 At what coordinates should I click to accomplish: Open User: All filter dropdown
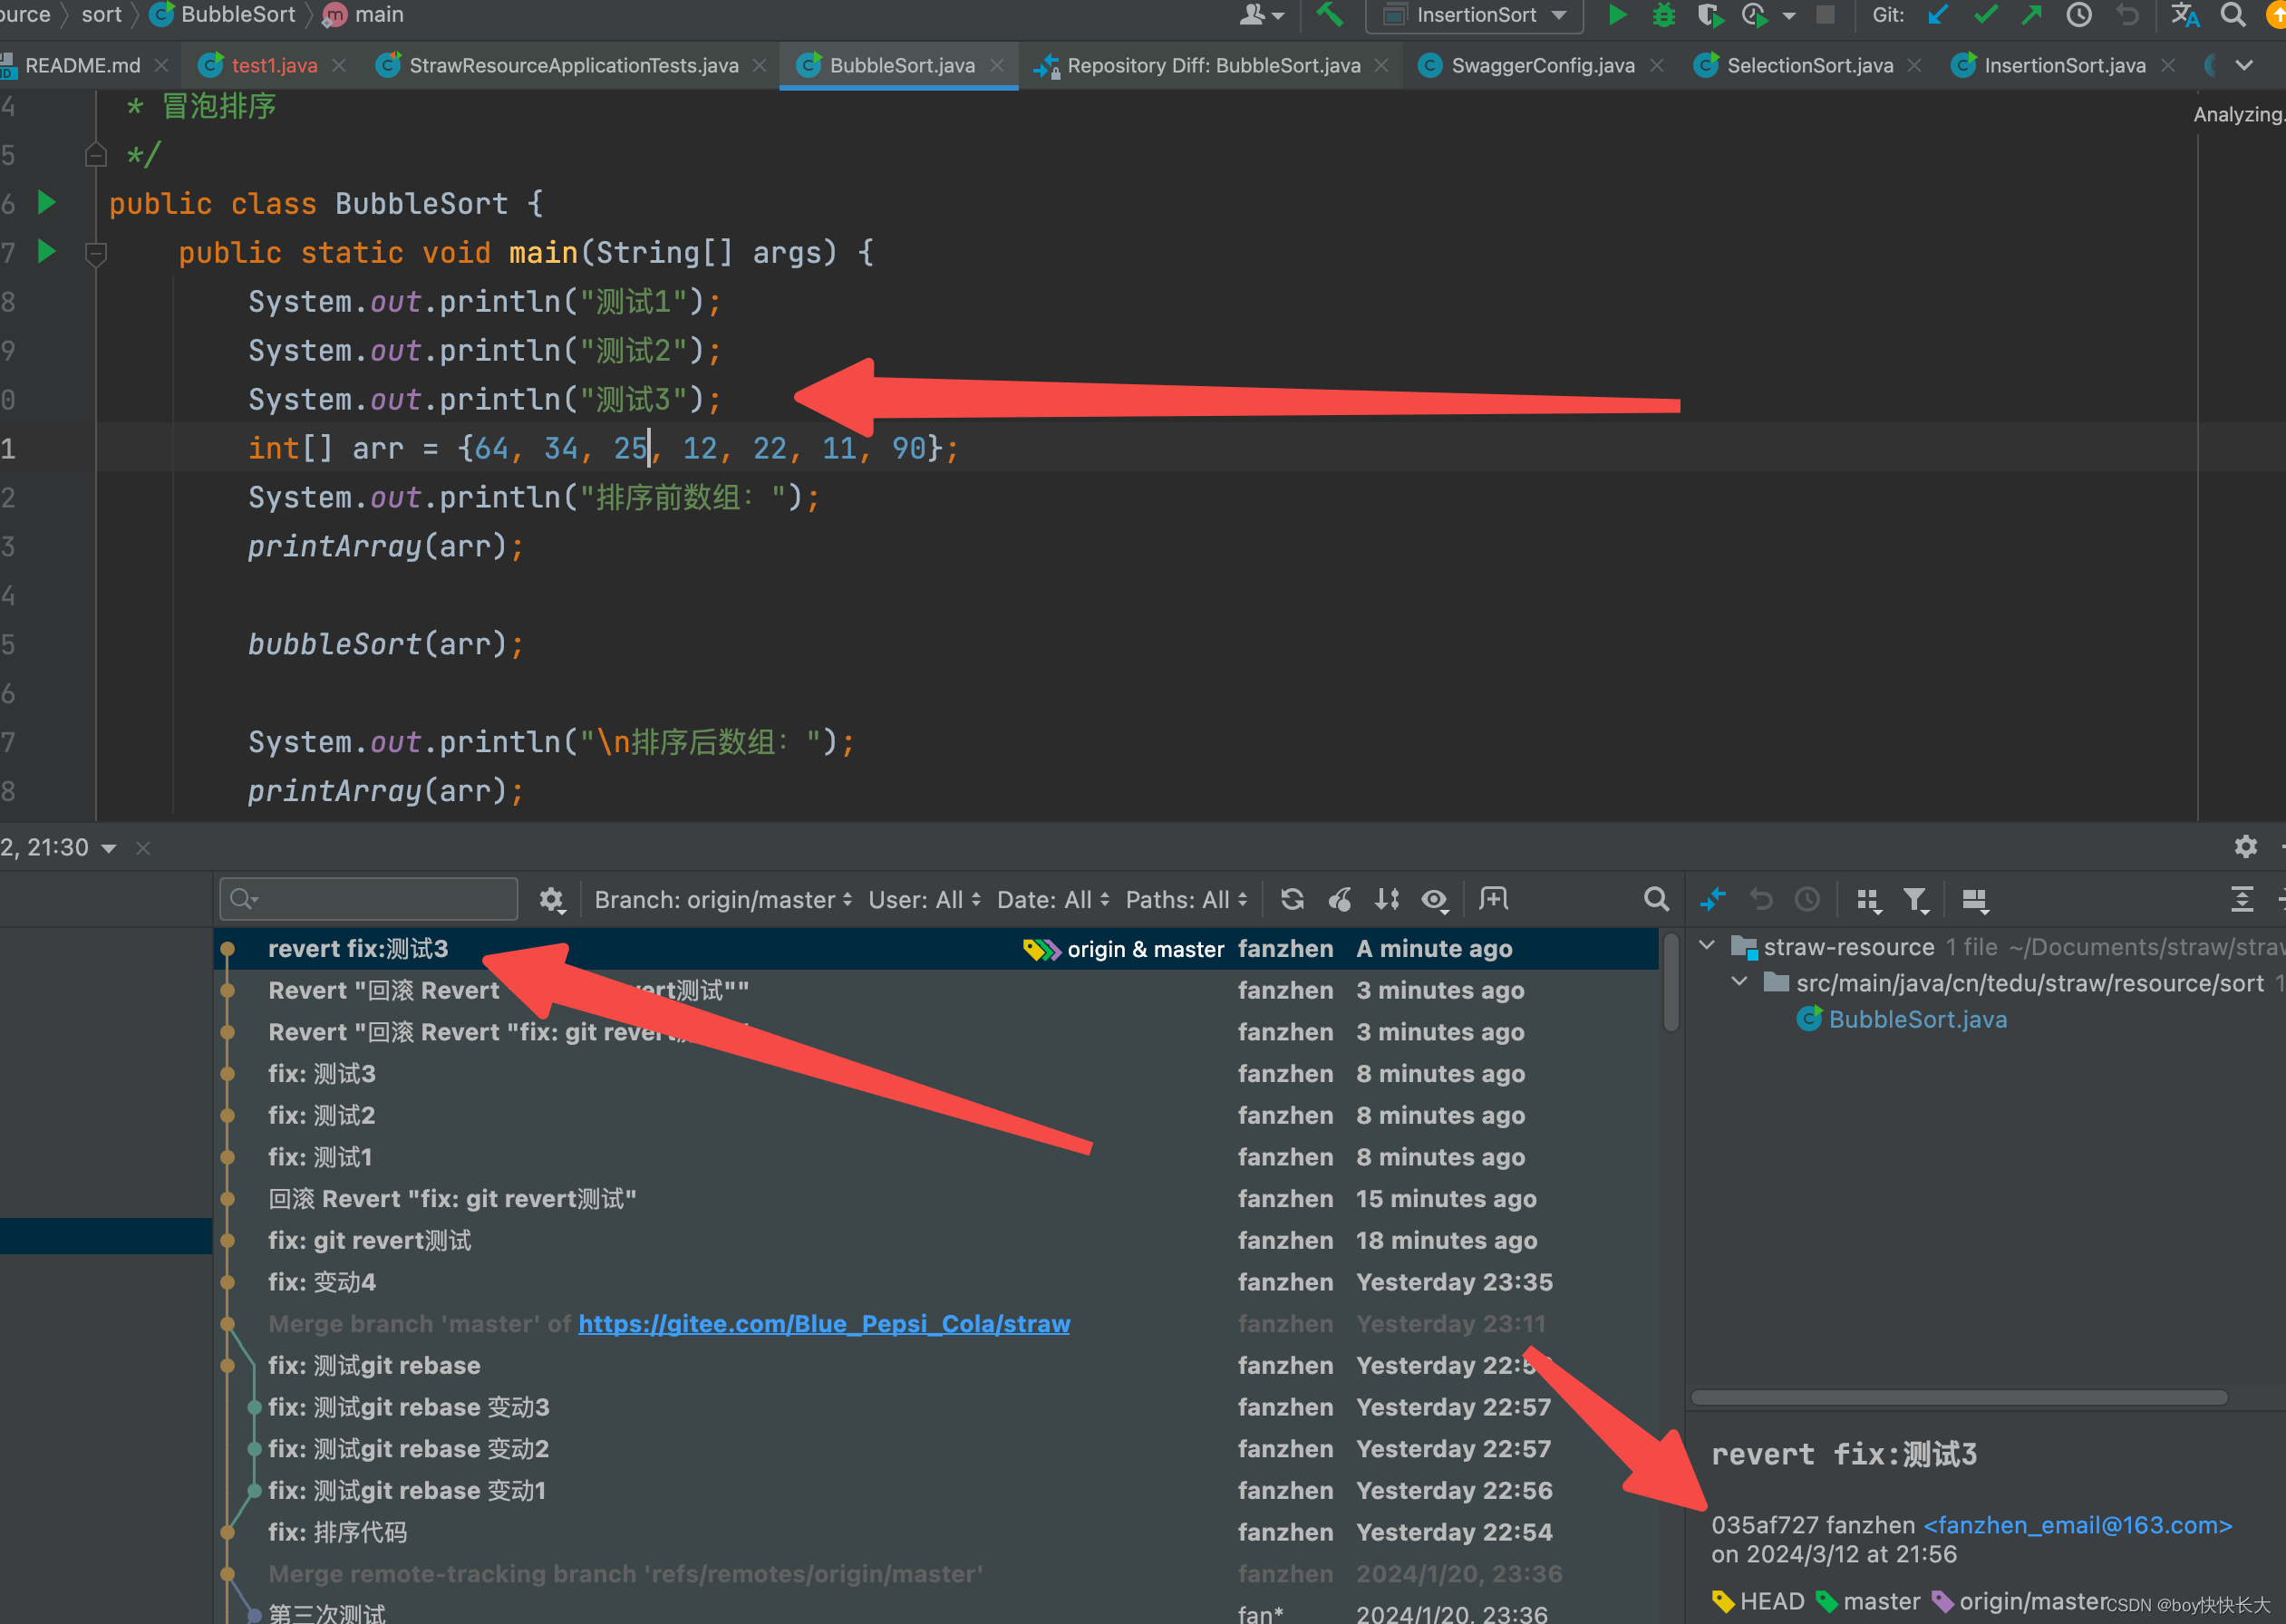click(924, 899)
